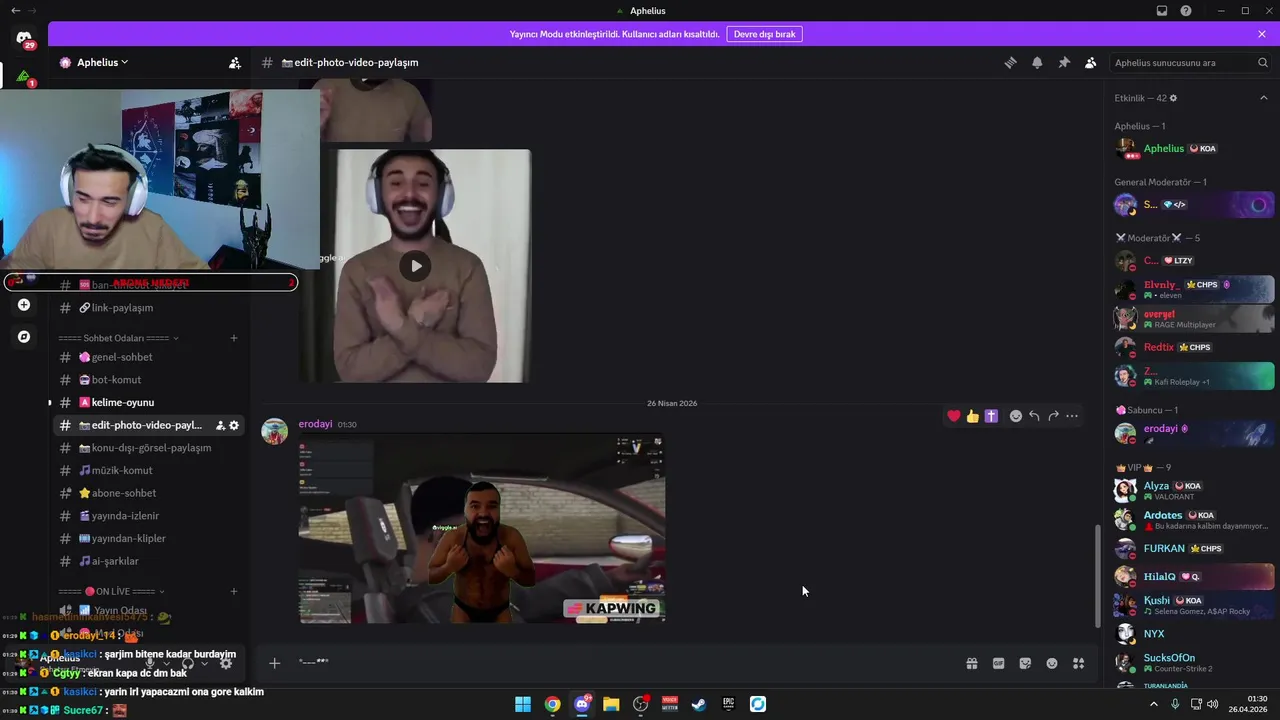Dismiss the Streamer Mode banner
The height and width of the screenshot is (720, 1280).
point(1262,34)
